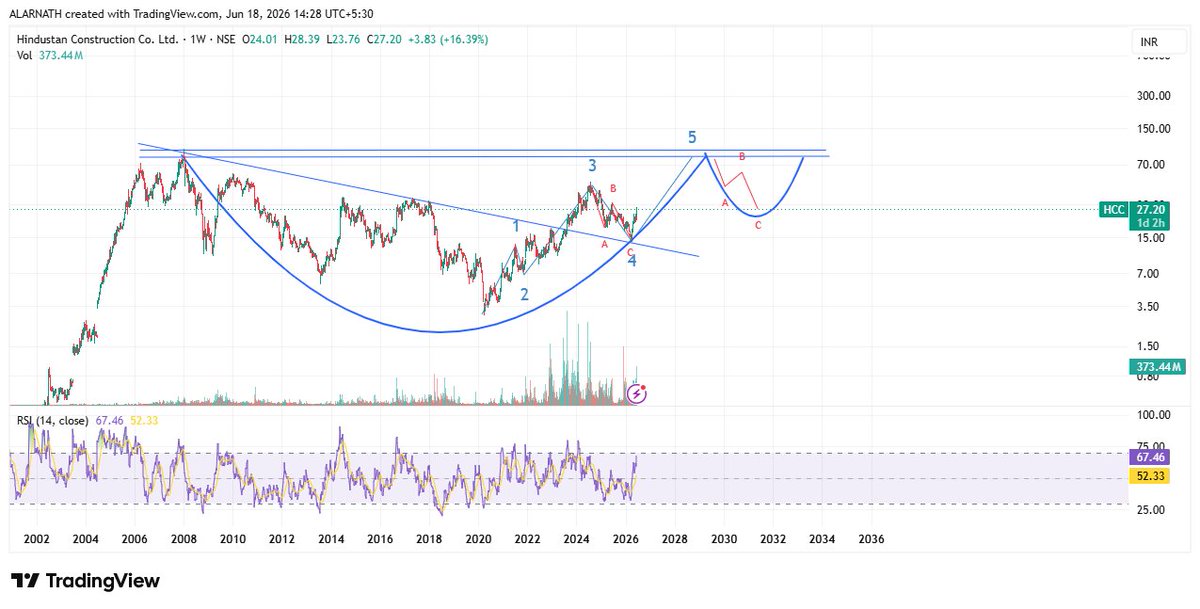
Task: Click the 1.50 price axis label
Action: point(1149,345)
